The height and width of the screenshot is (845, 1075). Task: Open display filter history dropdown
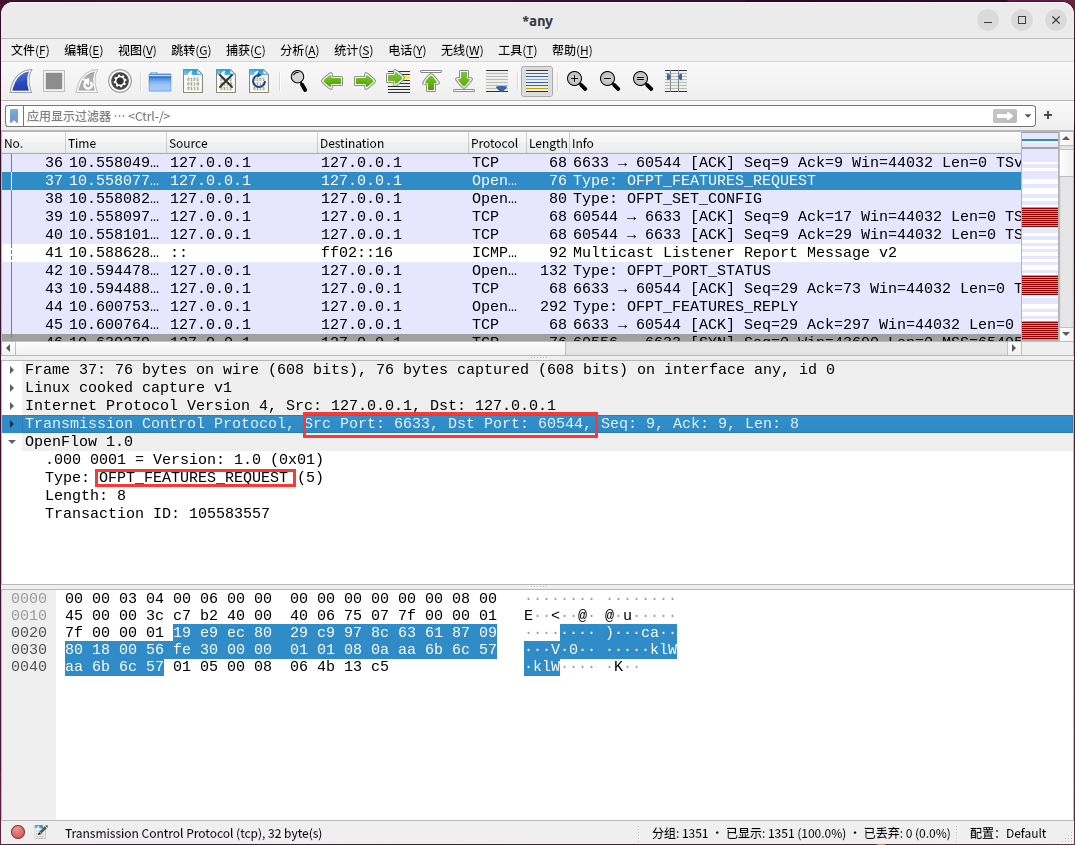[x=1027, y=116]
